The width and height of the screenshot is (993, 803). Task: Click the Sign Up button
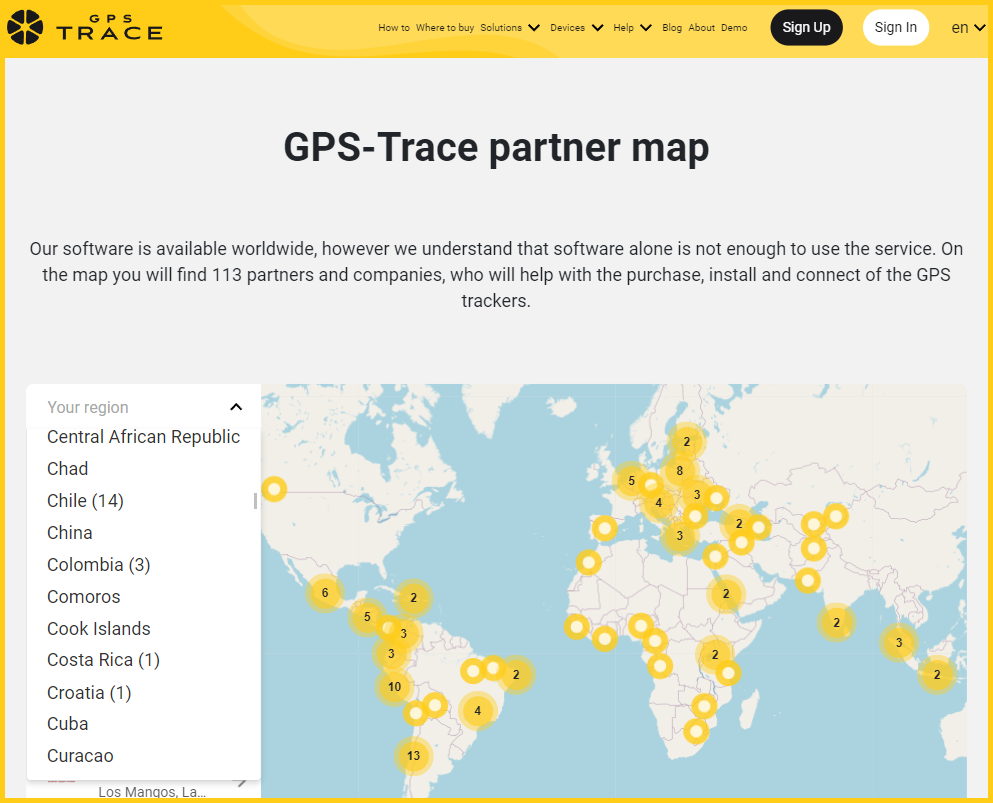[x=806, y=28]
